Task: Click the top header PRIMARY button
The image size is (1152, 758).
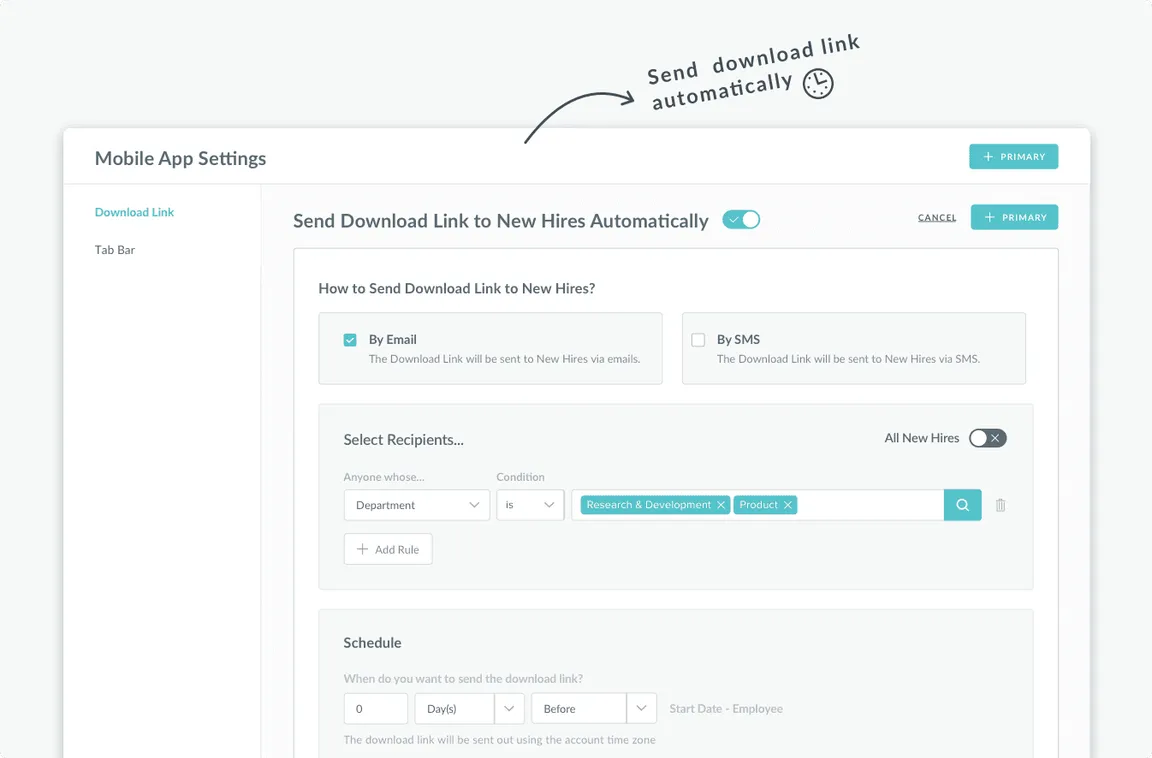Action: click(1014, 156)
